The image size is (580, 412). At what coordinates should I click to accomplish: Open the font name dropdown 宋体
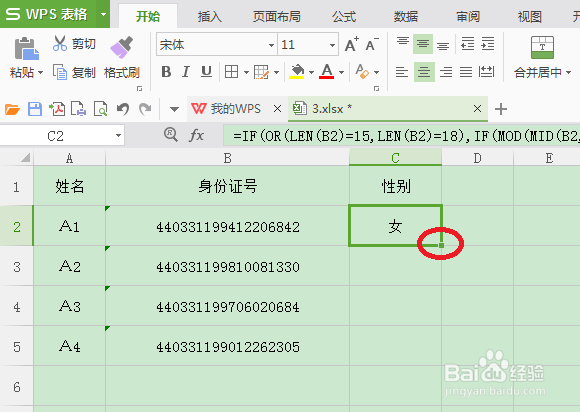[272, 45]
